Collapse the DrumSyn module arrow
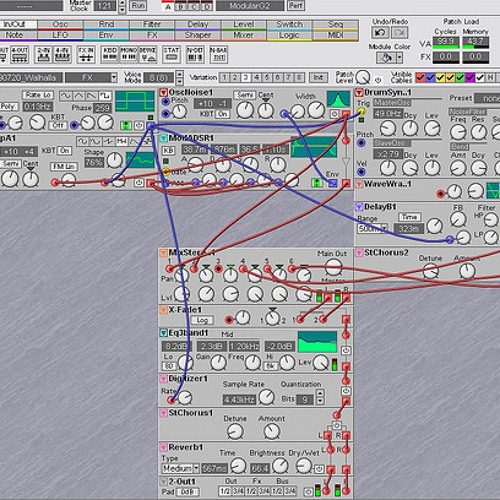Image resolution: width=500 pixels, height=500 pixels. [359, 92]
